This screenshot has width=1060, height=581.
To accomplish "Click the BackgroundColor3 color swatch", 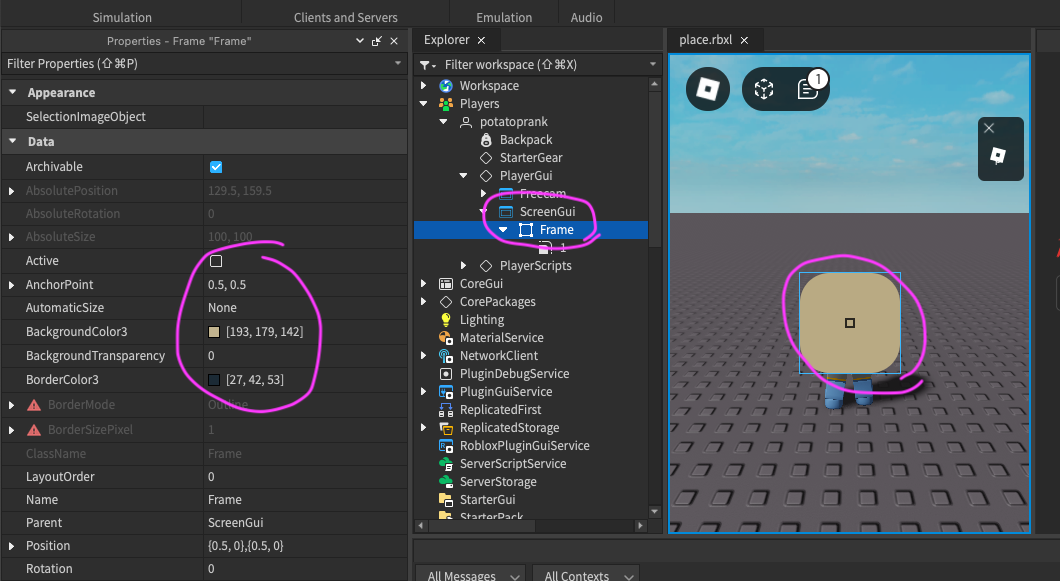I will click(214, 331).
